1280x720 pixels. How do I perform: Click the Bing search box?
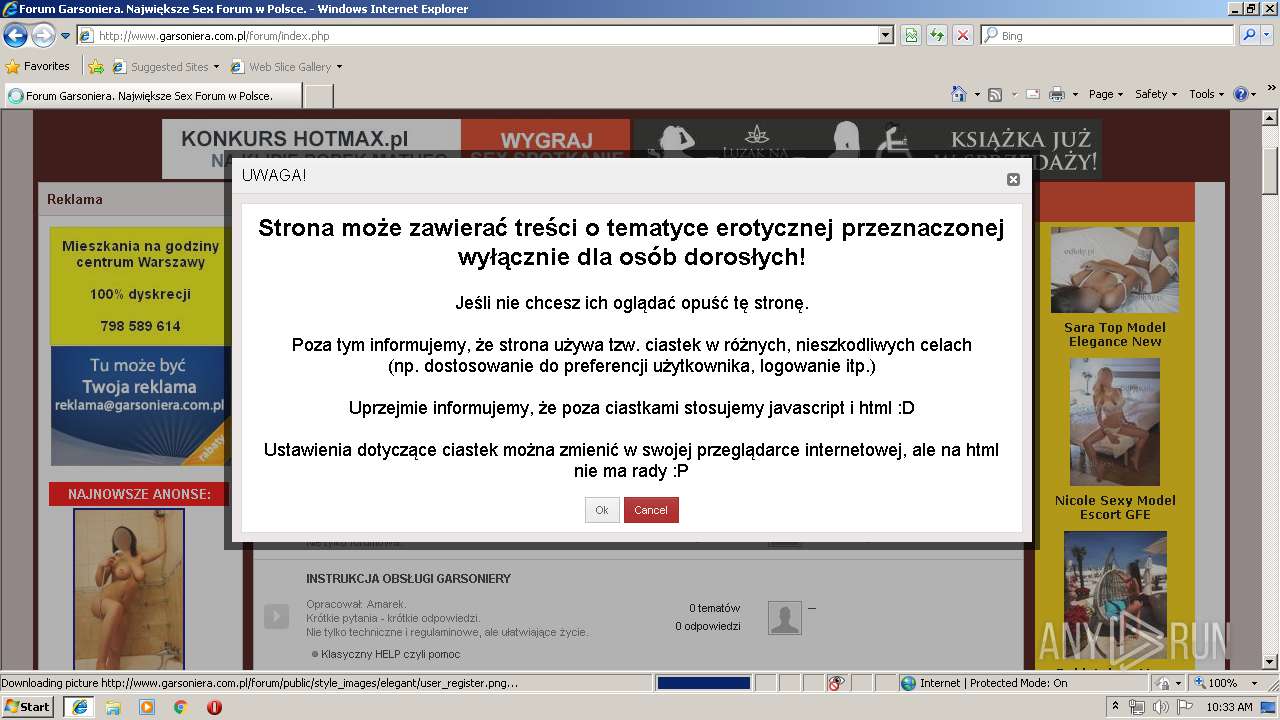point(1108,36)
